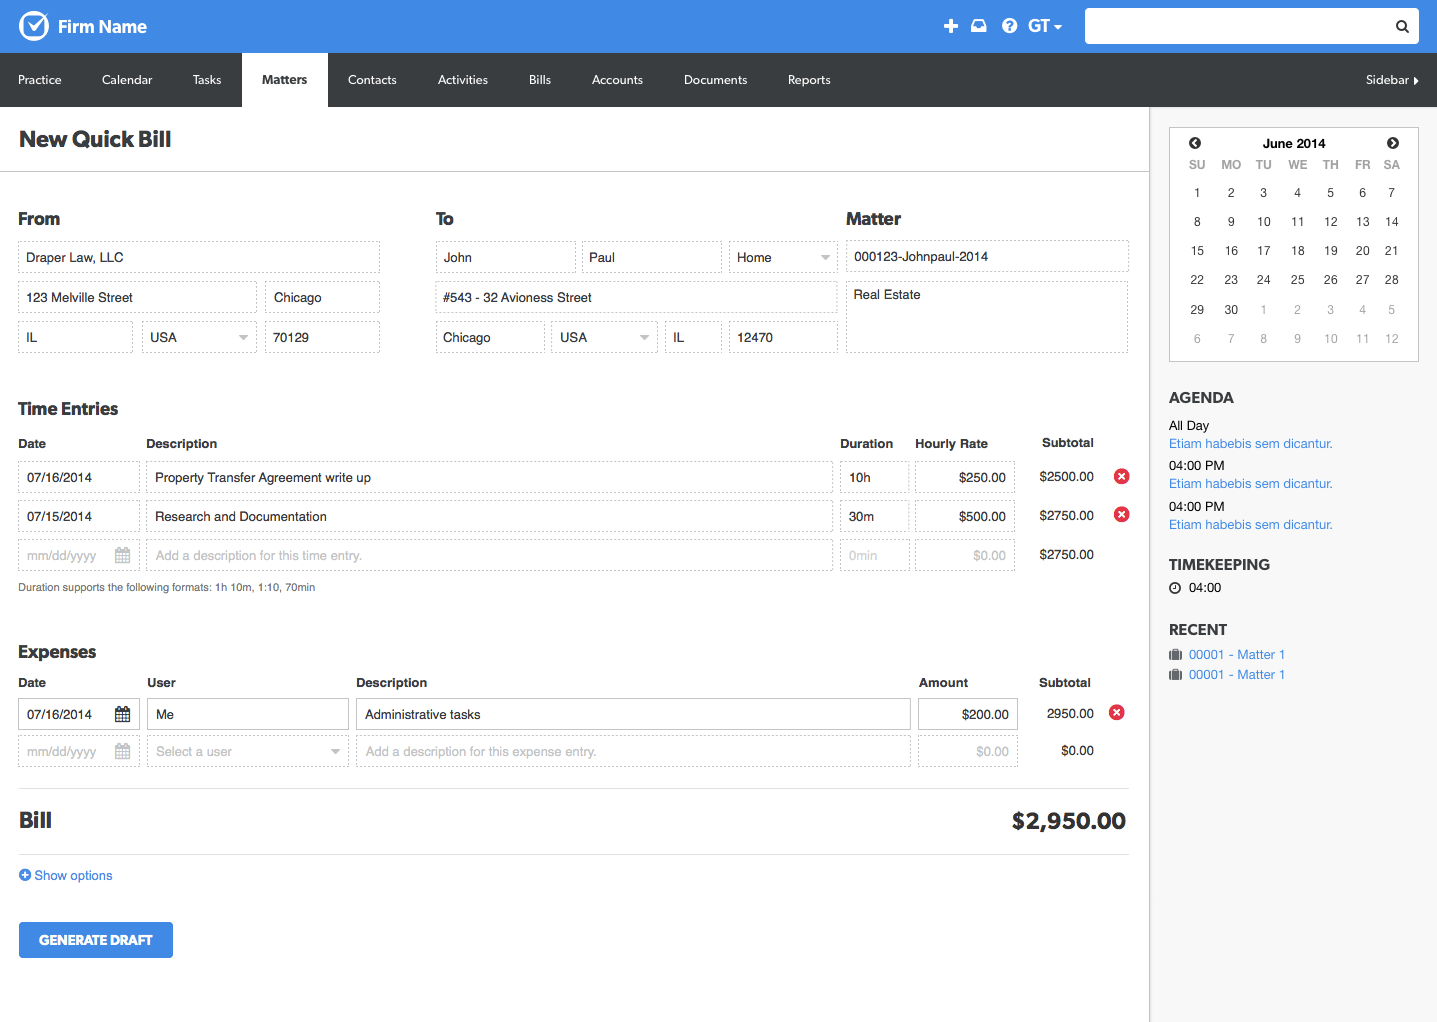Screen dimensions: 1437x1022
Task: Open the inbox tray icon in header
Action: pyautogui.click(x=979, y=26)
